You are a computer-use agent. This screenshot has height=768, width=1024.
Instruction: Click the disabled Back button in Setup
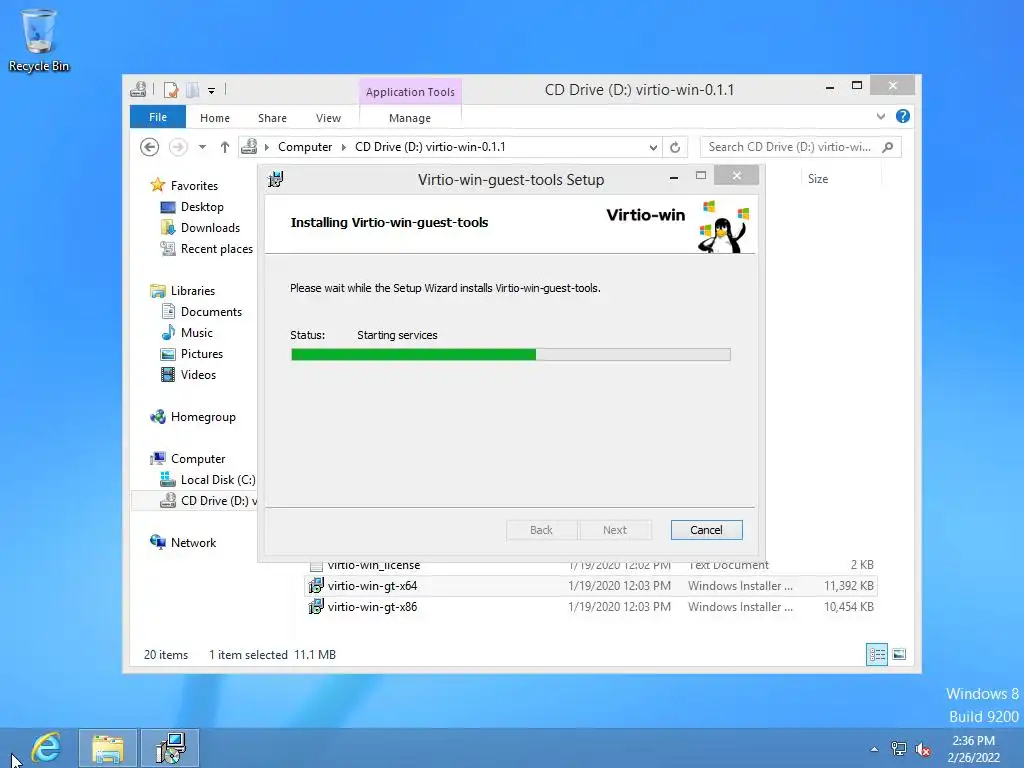[x=541, y=530]
